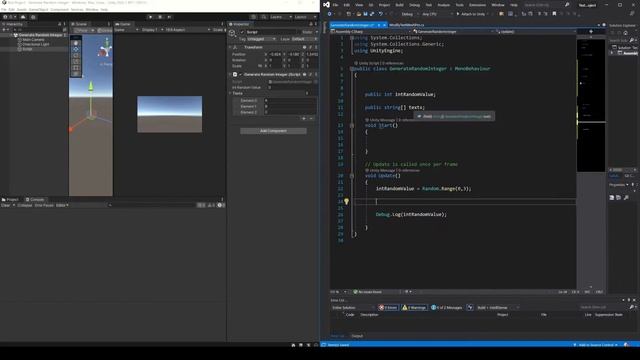The image size is (640, 360).
Task: Open the aspect ratio dropdown in Game view
Action: pos(188,30)
